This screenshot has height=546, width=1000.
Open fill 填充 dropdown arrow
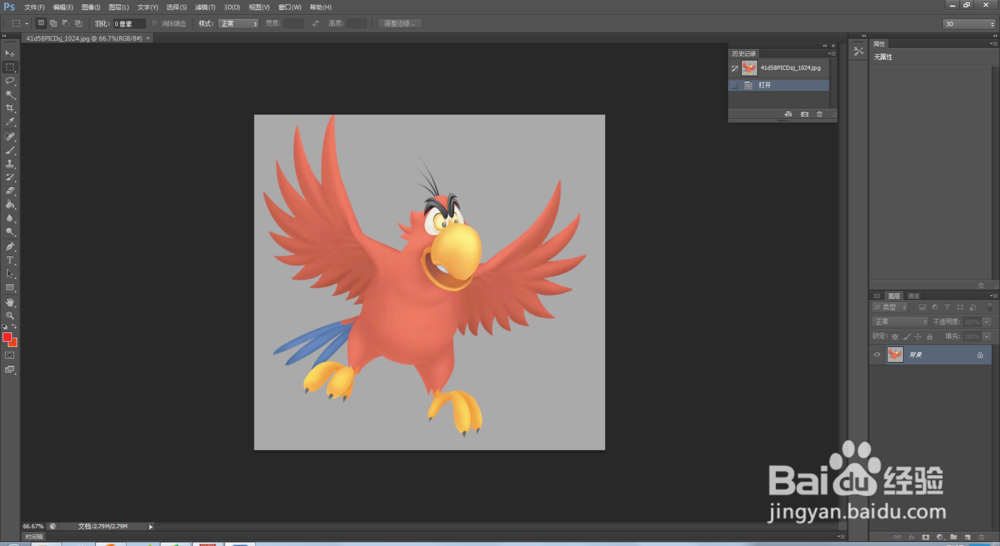point(987,336)
